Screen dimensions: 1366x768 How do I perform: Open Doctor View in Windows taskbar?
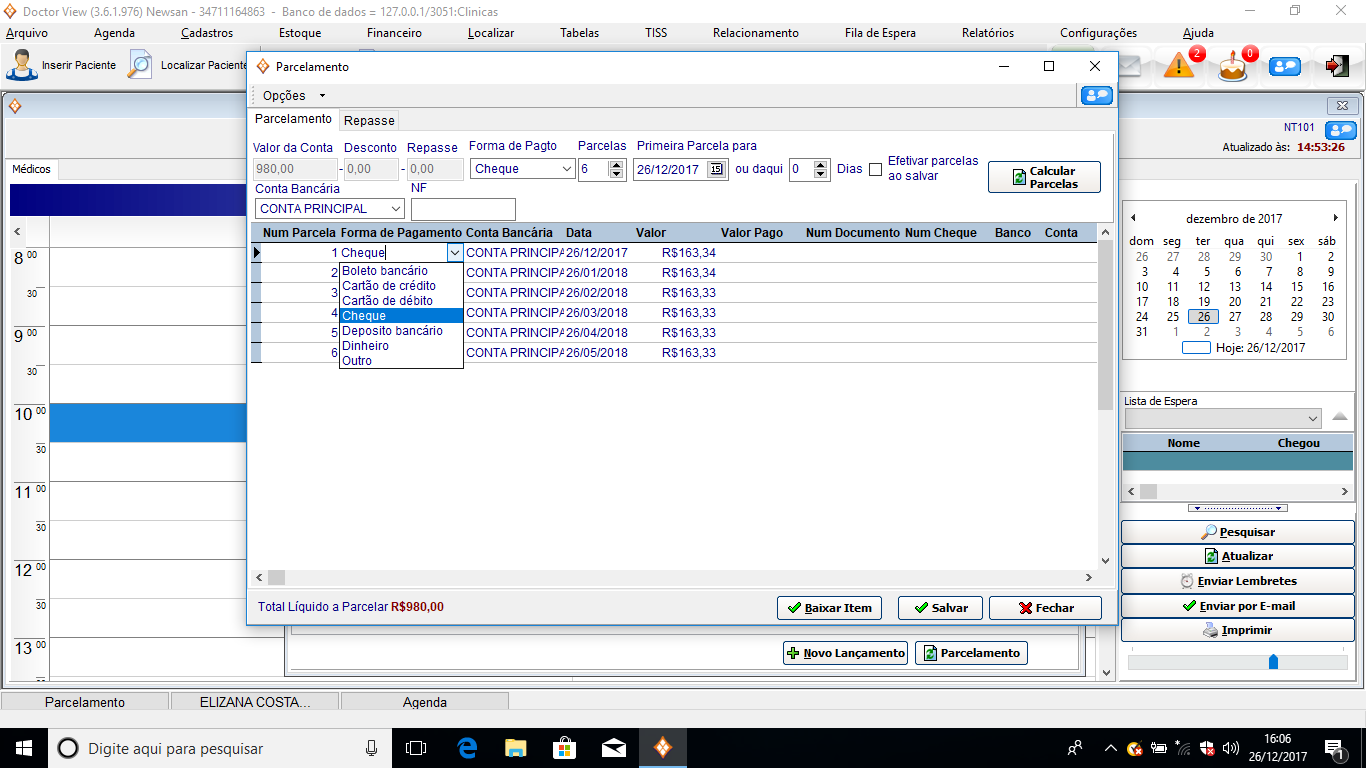[x=662, y=748]
